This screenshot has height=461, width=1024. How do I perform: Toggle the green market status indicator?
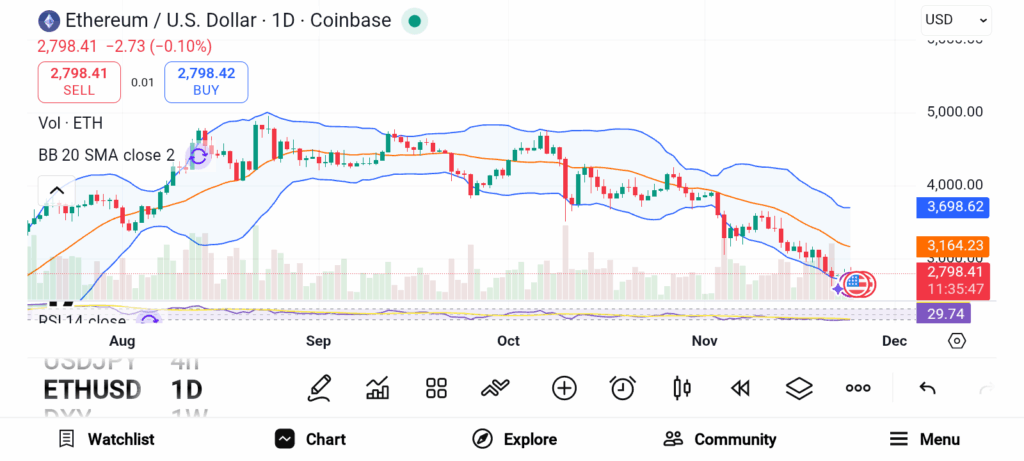point(414,20)
